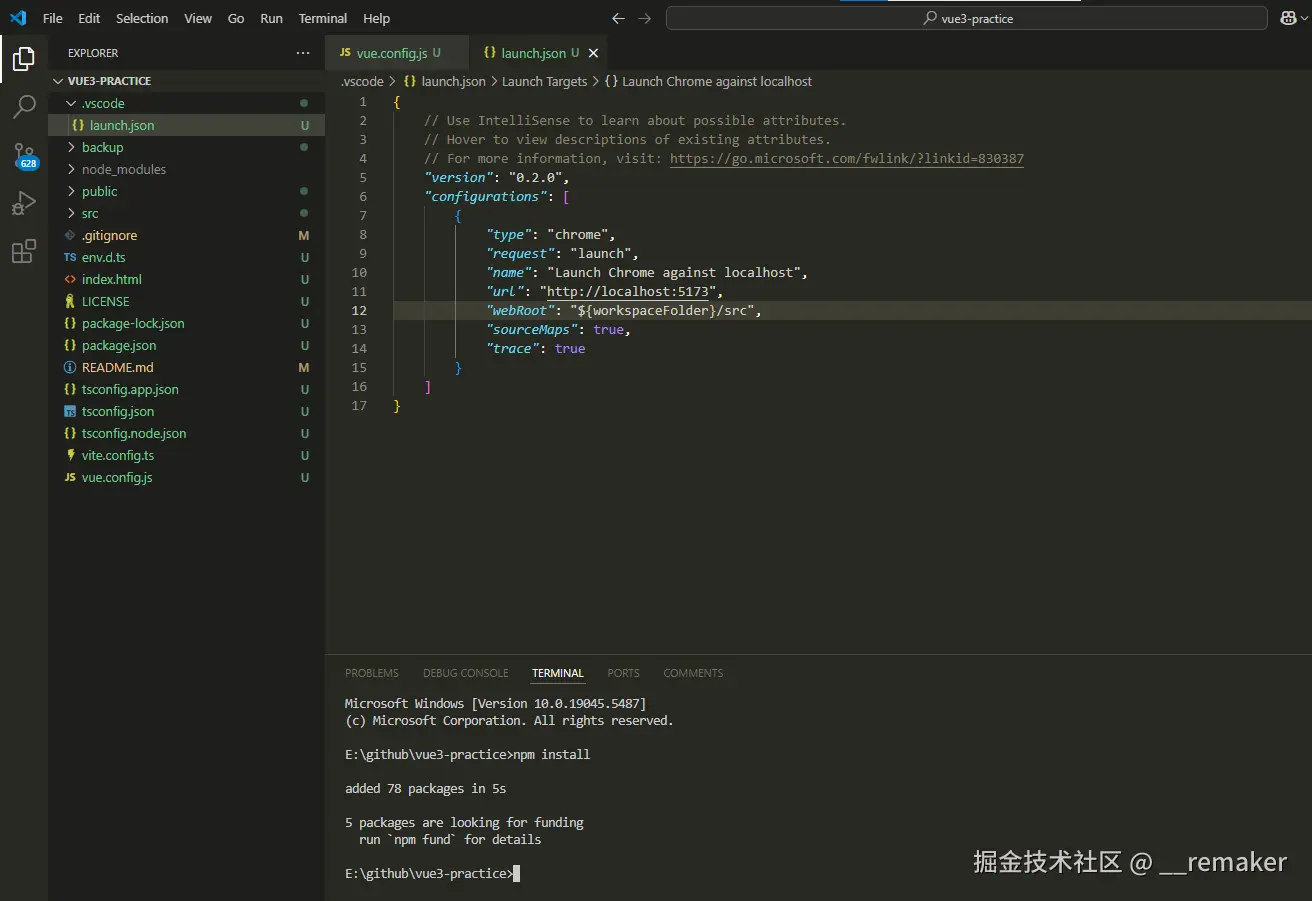Click the back navigation arrow
The width and height of the screenshot is (1312, 901).
click(x=618, y=19)
